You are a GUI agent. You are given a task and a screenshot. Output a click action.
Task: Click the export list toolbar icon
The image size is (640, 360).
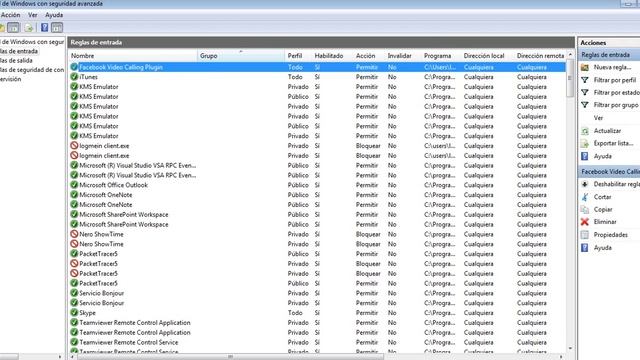click(29, 27)
